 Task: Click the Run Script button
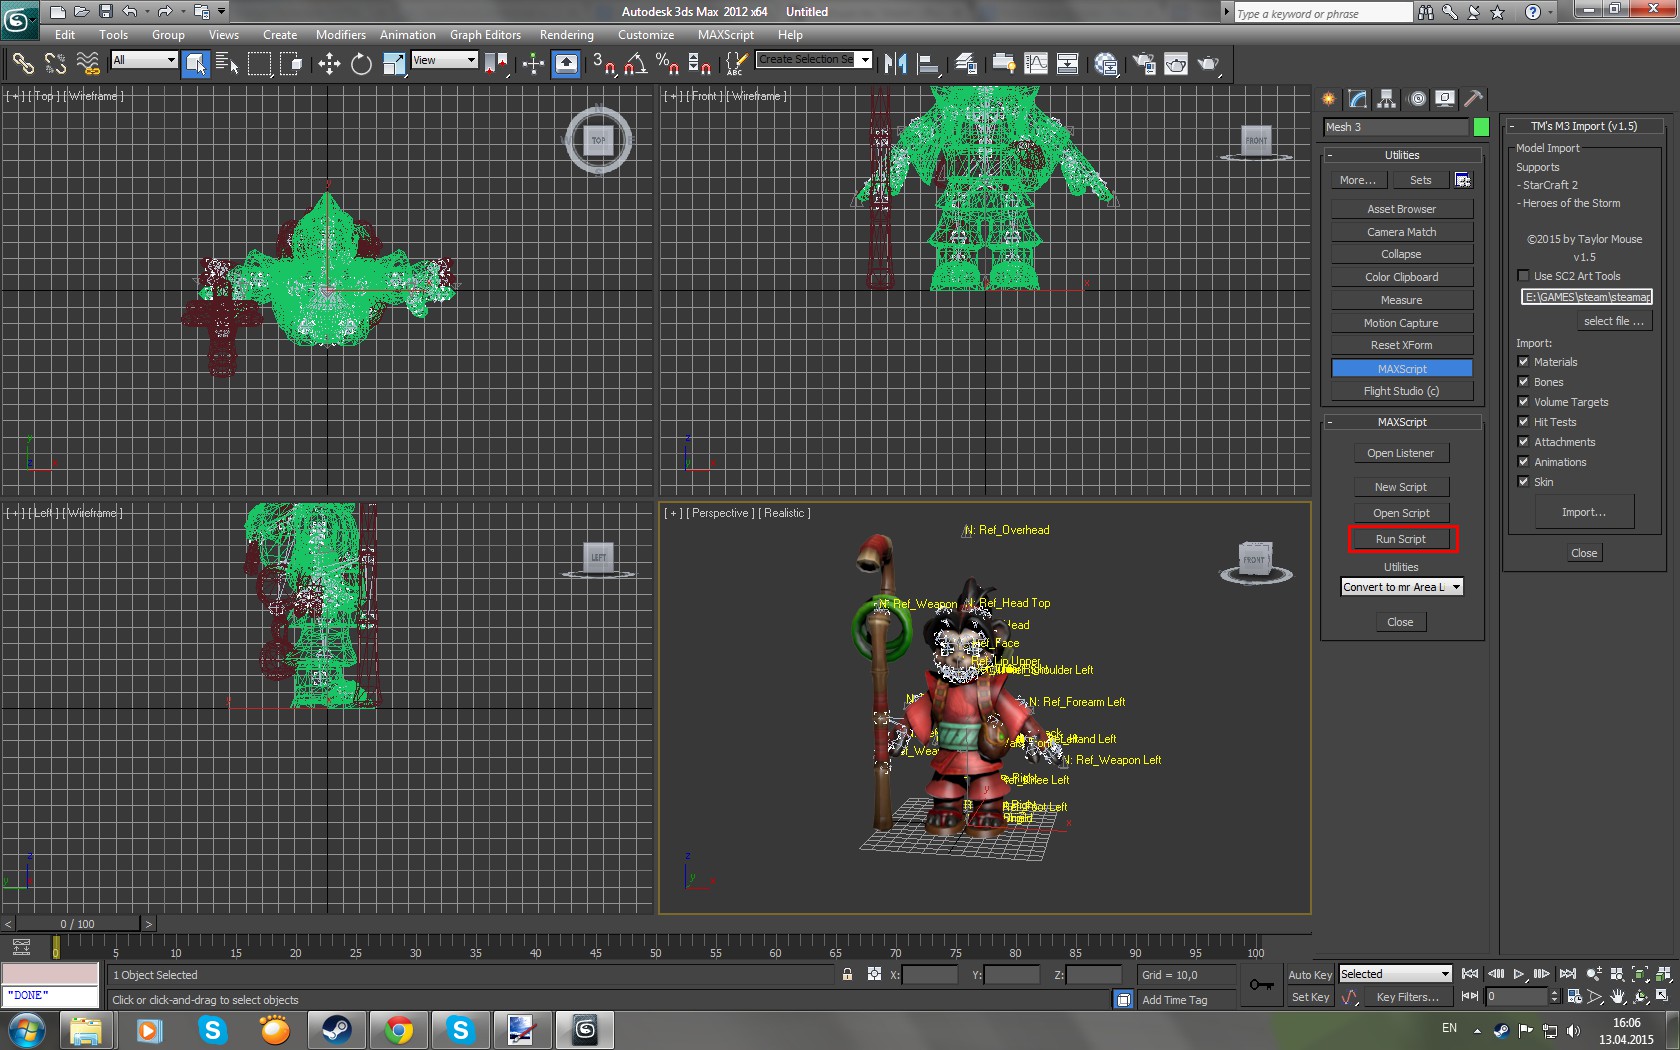click(x=1401, y=539)
